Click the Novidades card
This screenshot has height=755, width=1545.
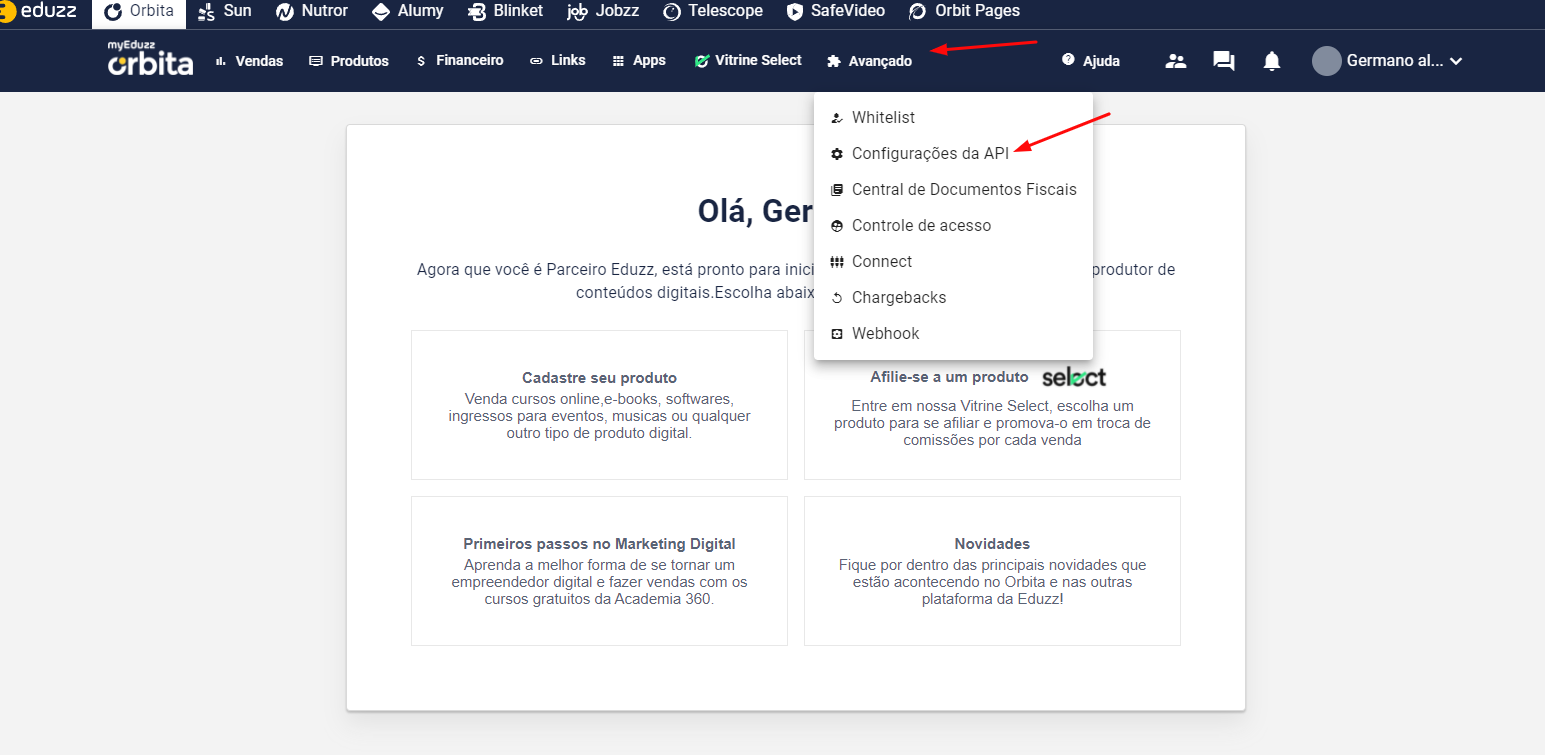click(992, 571)
